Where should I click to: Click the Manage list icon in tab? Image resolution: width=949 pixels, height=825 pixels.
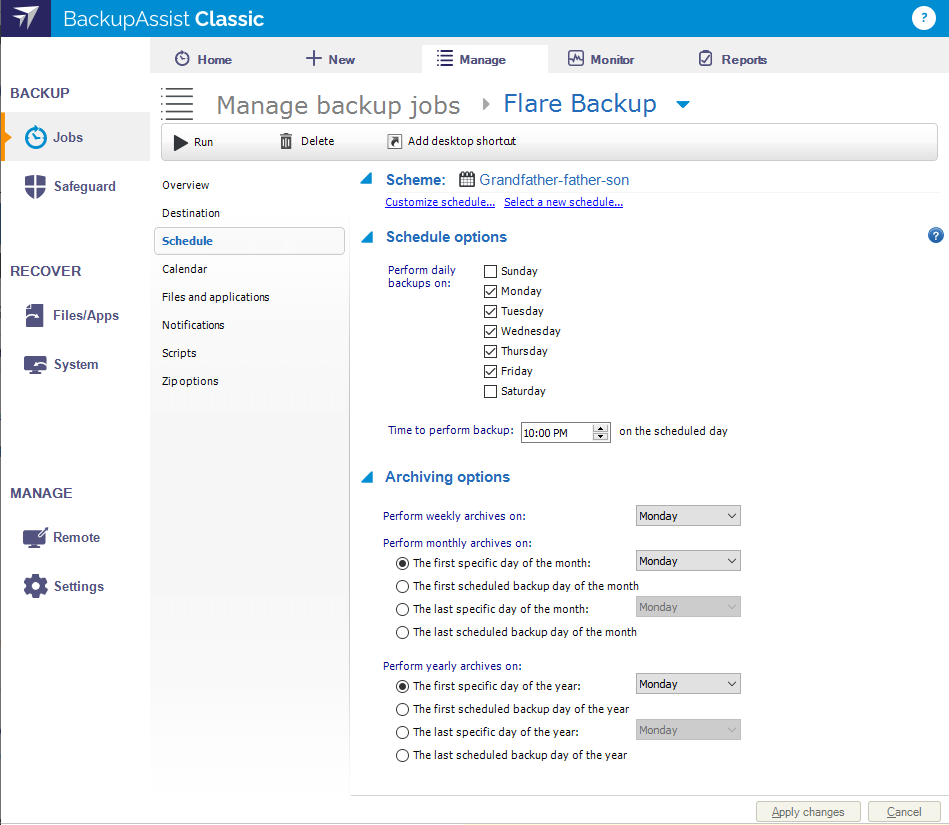(445, 59)
